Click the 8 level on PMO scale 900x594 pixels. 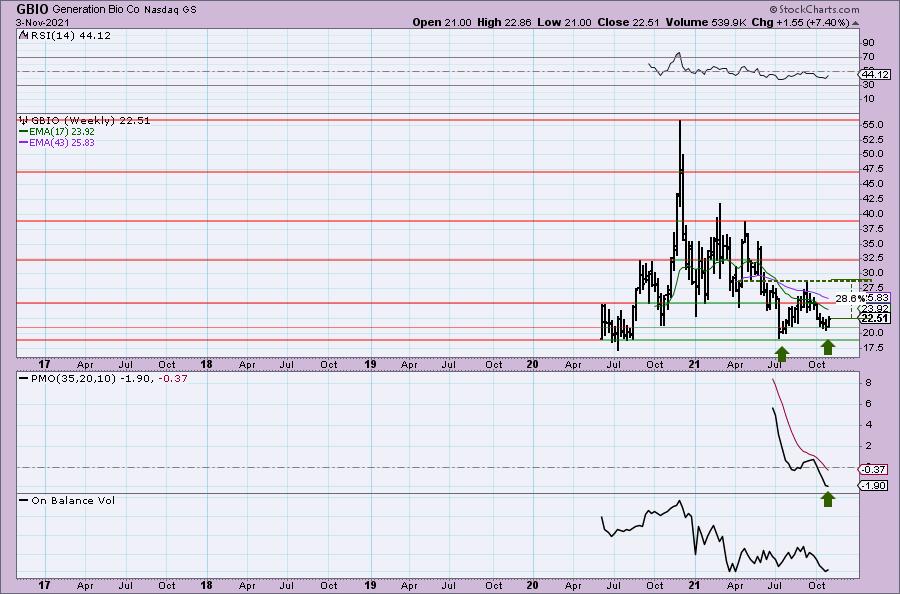(868, 383)
